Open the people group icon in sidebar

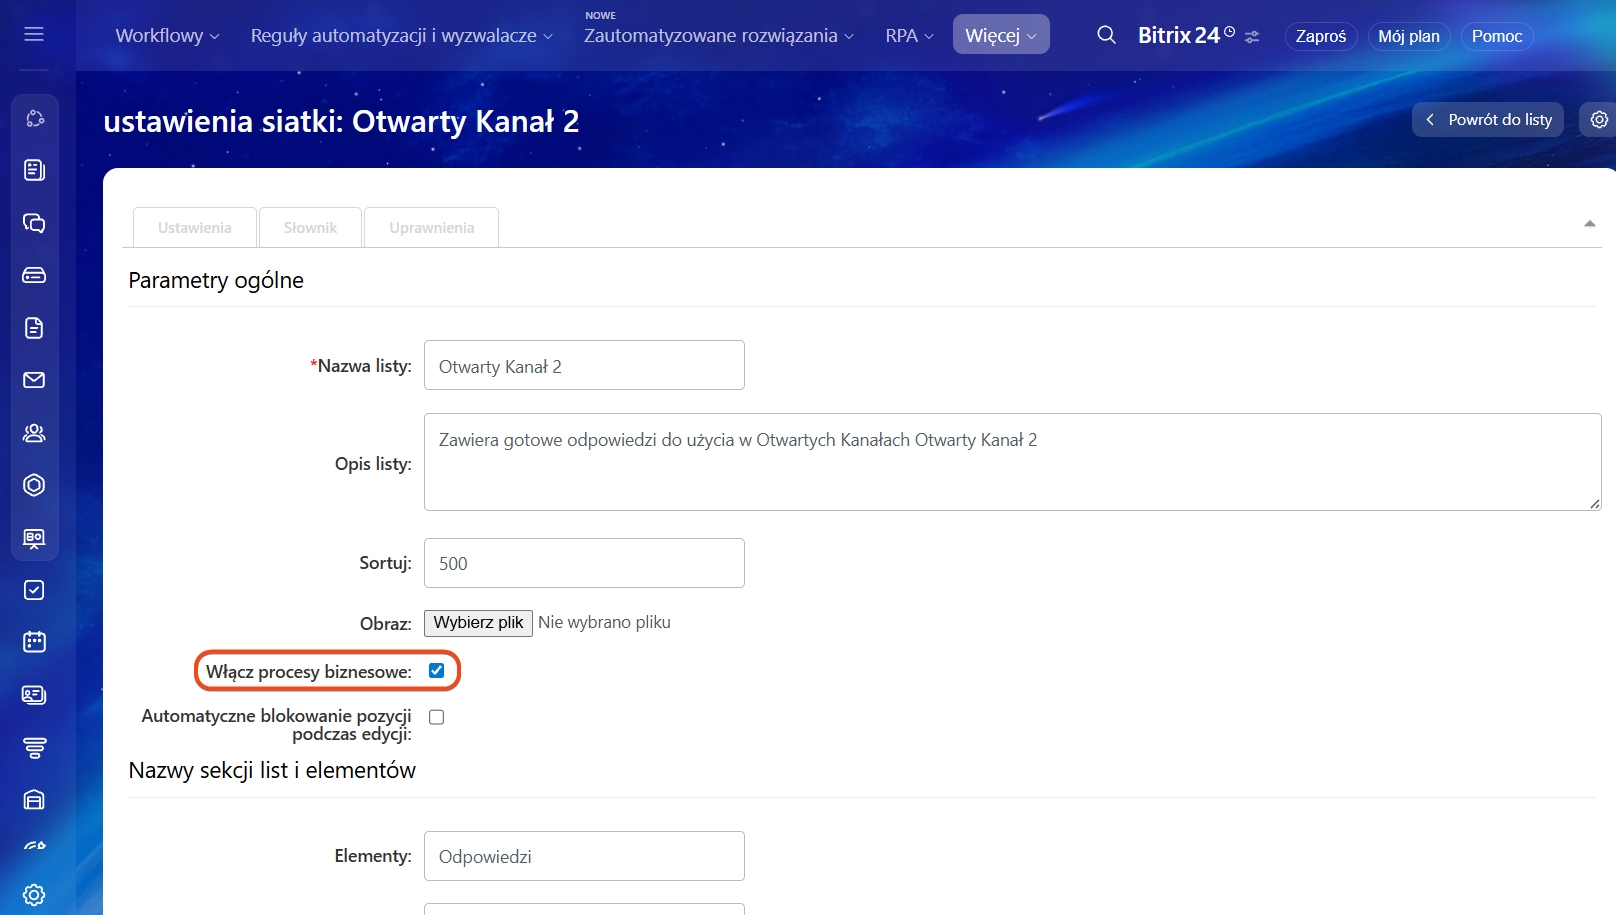pyautogui.click(x=34, y=433)
